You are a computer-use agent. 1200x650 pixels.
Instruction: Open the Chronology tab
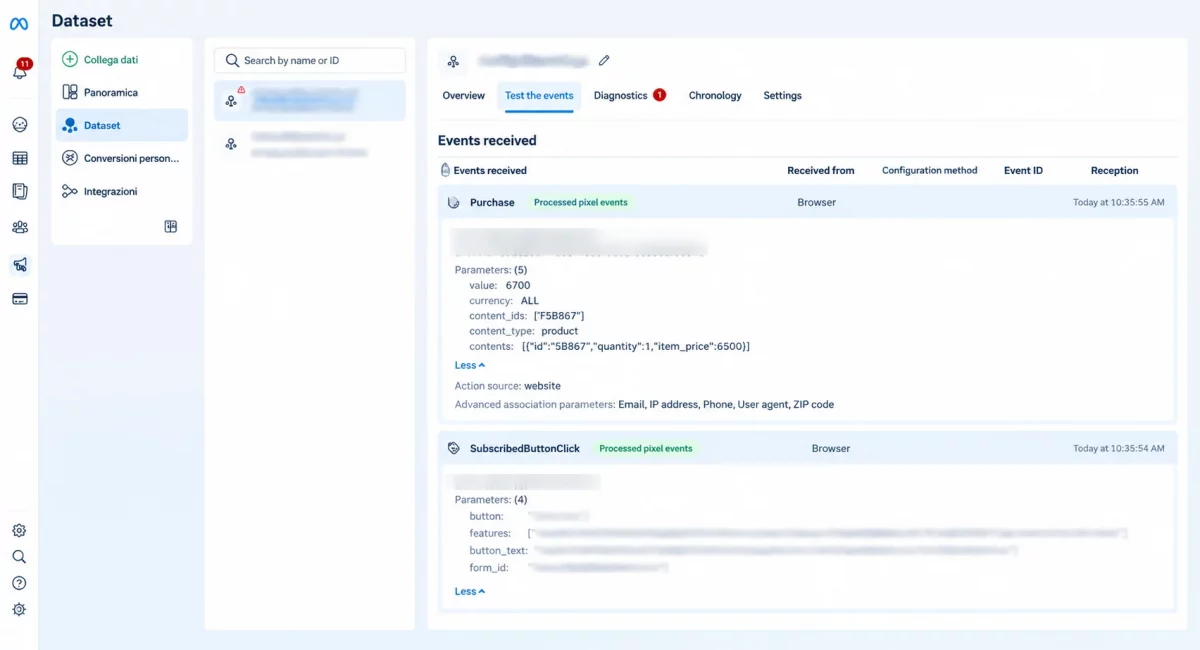pos(715,96)
